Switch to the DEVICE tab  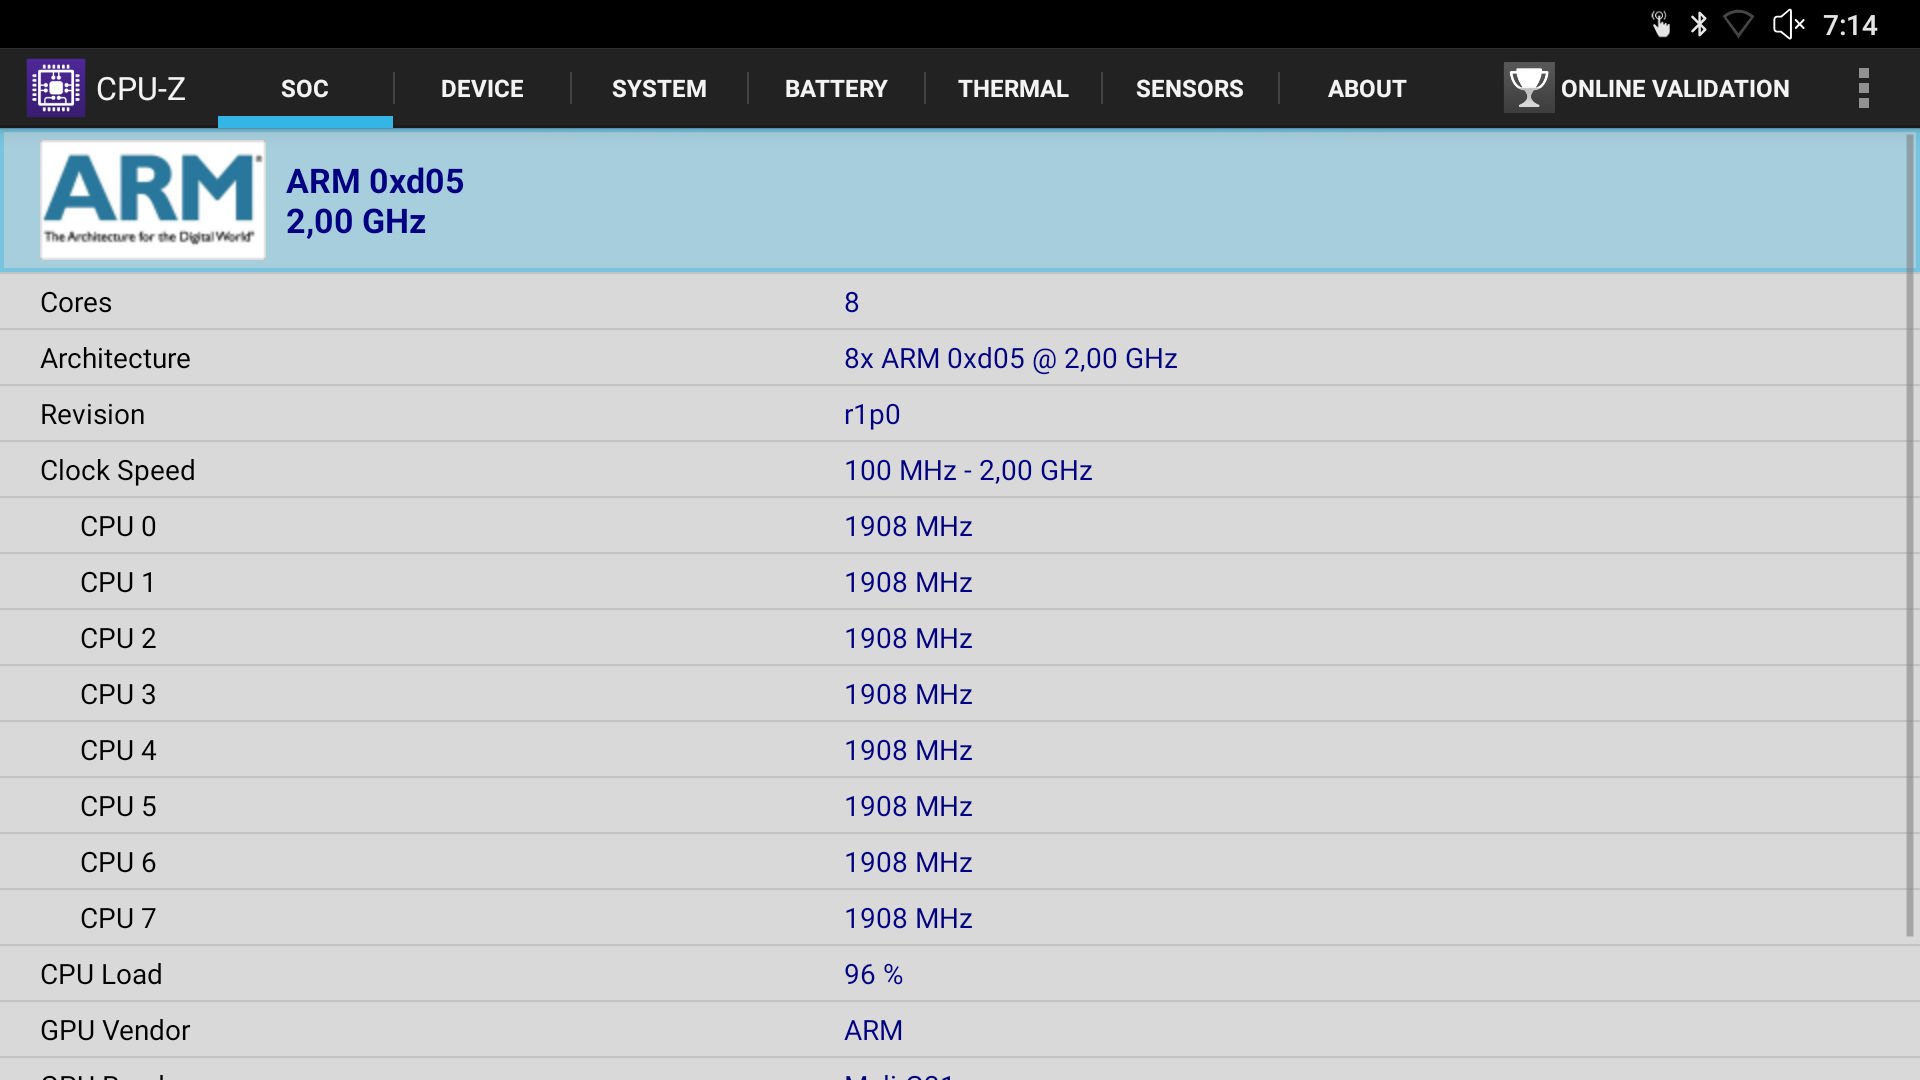[x=482, y=89]
